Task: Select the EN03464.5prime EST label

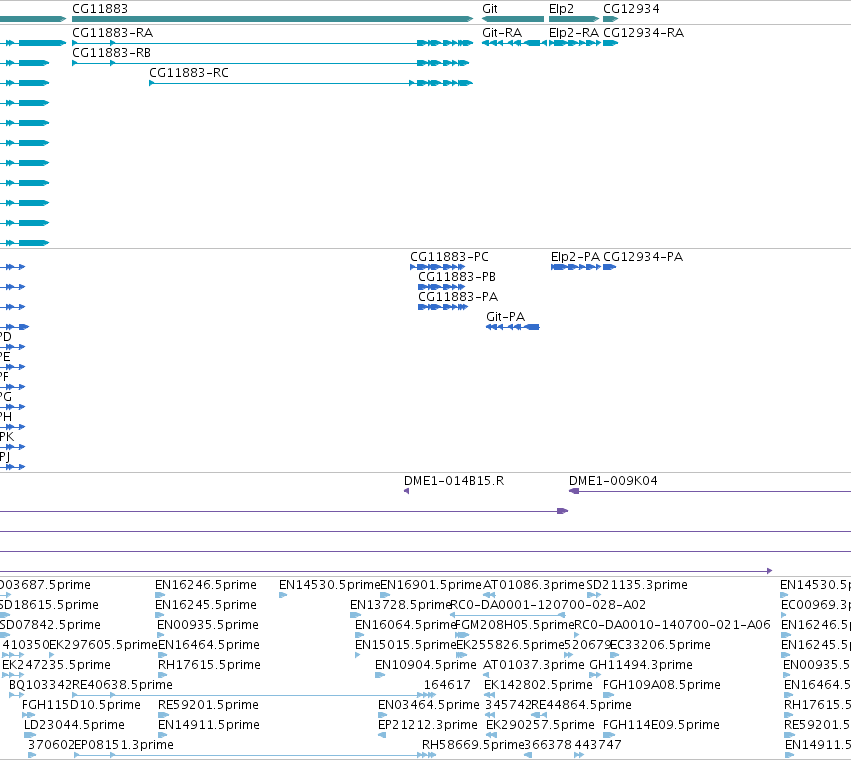Action: 429,705
